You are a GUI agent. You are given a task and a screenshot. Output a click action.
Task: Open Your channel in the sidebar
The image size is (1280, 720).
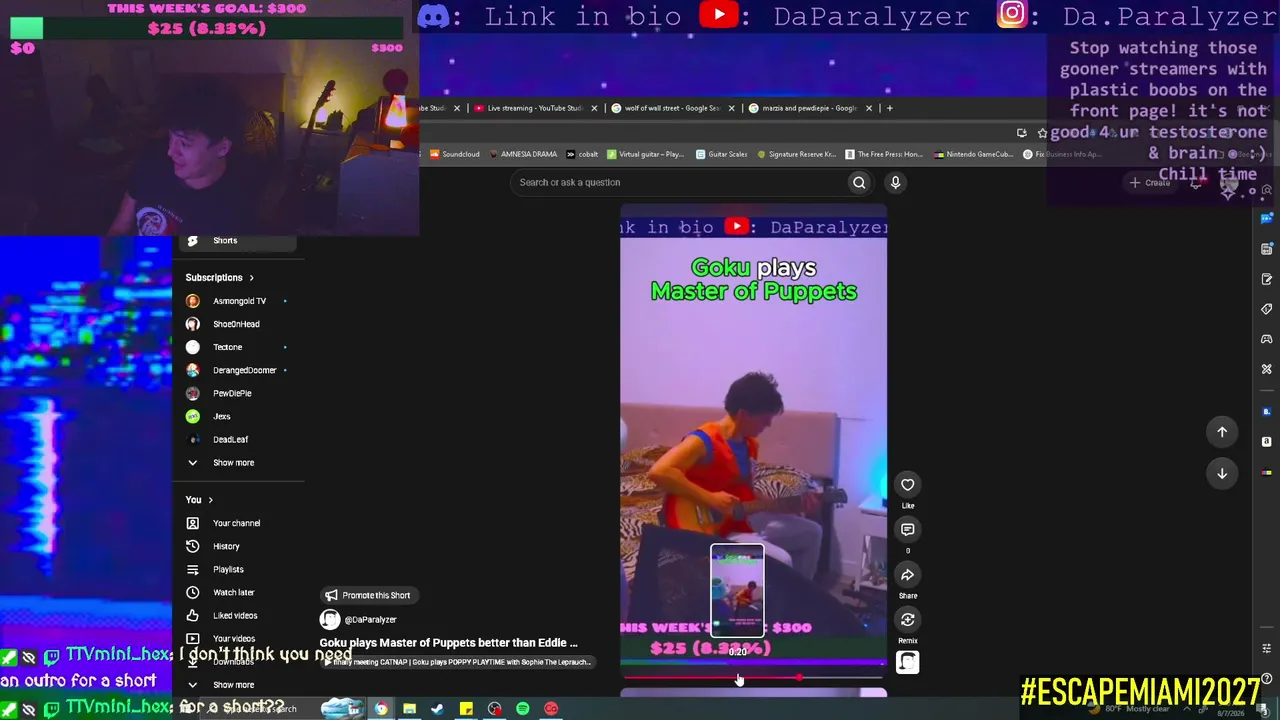pyautogui.click(x=238, y=523)
